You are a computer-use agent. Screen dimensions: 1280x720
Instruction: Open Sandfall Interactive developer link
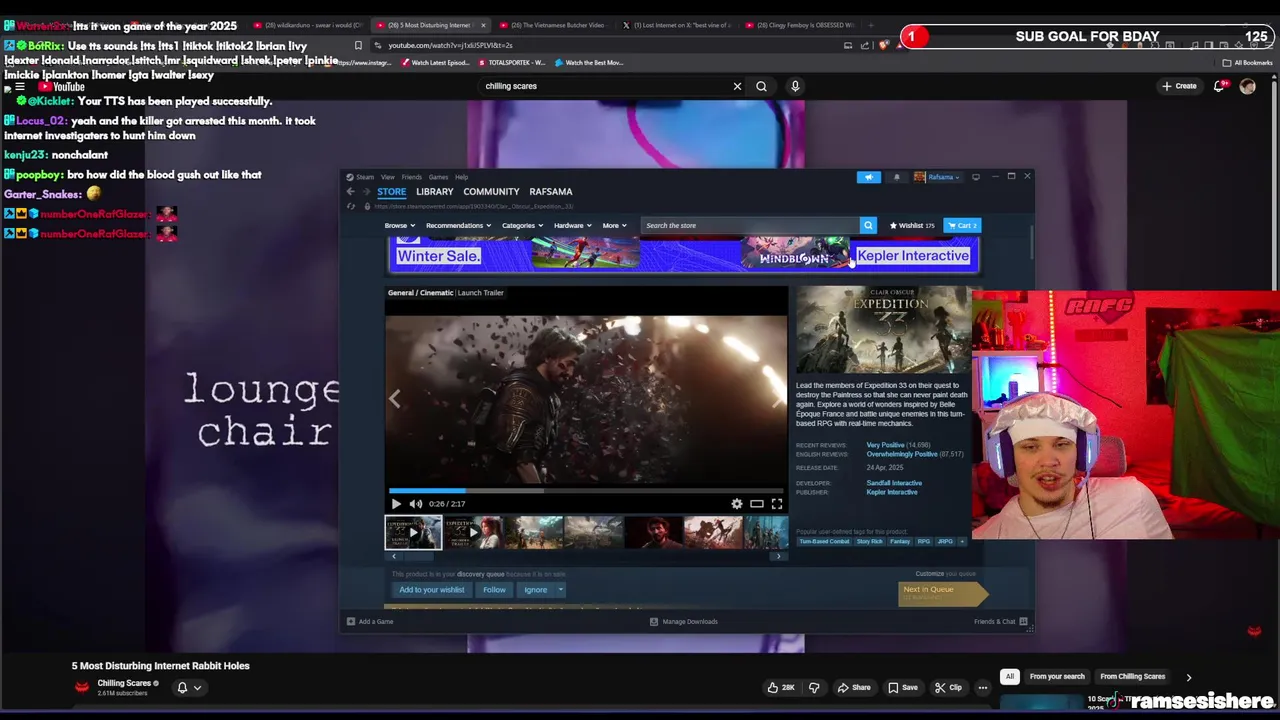(894, 483)
